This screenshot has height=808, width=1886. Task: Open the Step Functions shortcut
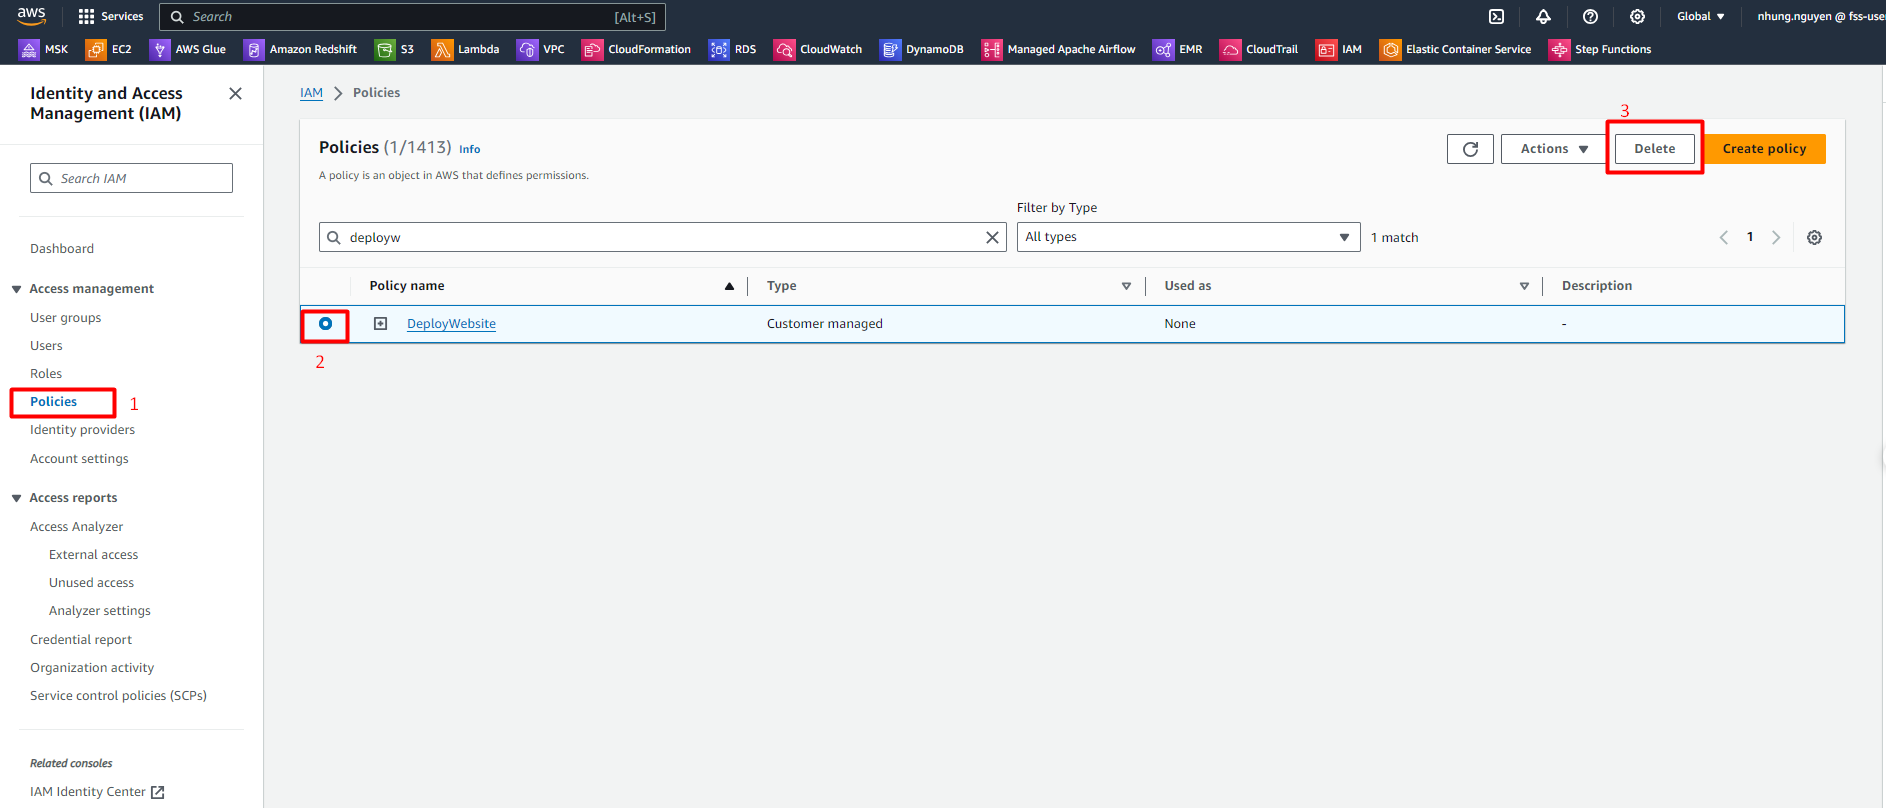tap(1600, 49)
